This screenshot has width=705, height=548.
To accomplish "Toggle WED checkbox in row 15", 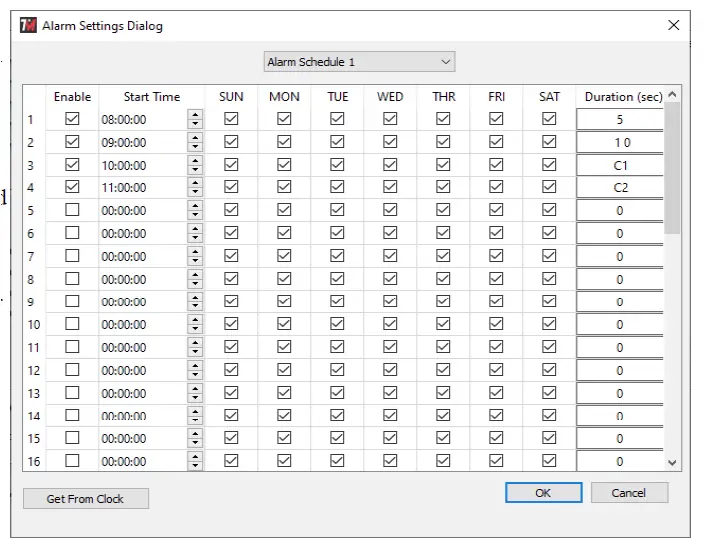I will (390, 437).
